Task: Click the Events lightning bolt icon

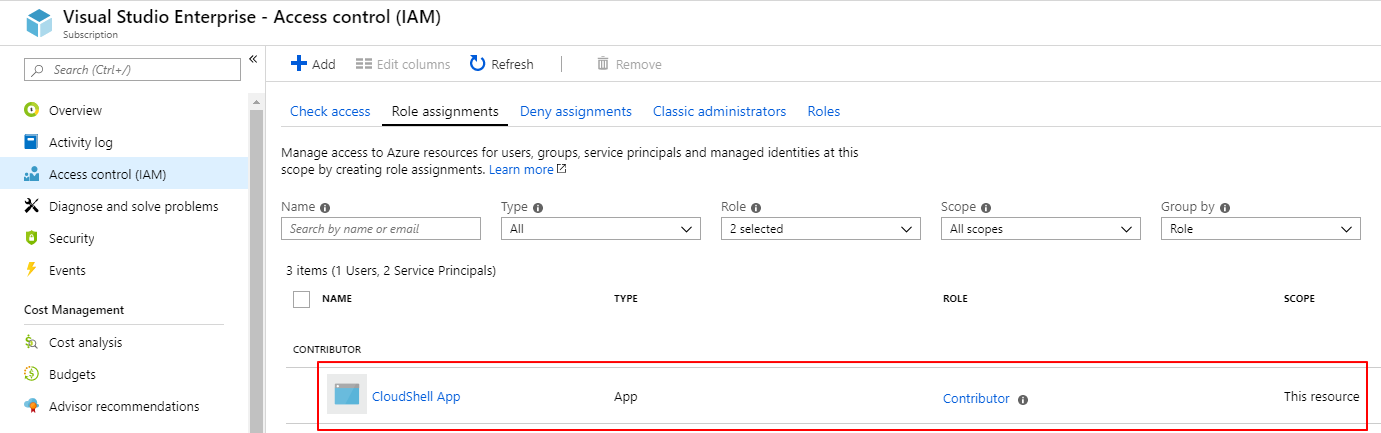Action: [31, 270]
